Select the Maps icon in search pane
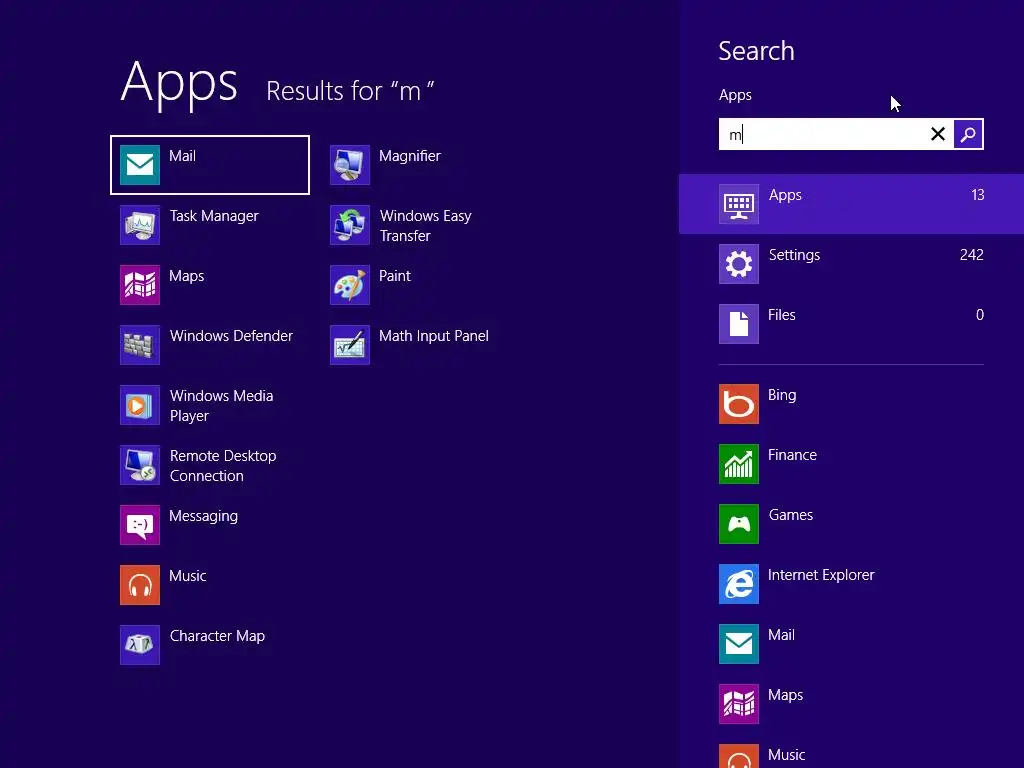The height and width of the screenshot is (768, 1024). point(739,704)
